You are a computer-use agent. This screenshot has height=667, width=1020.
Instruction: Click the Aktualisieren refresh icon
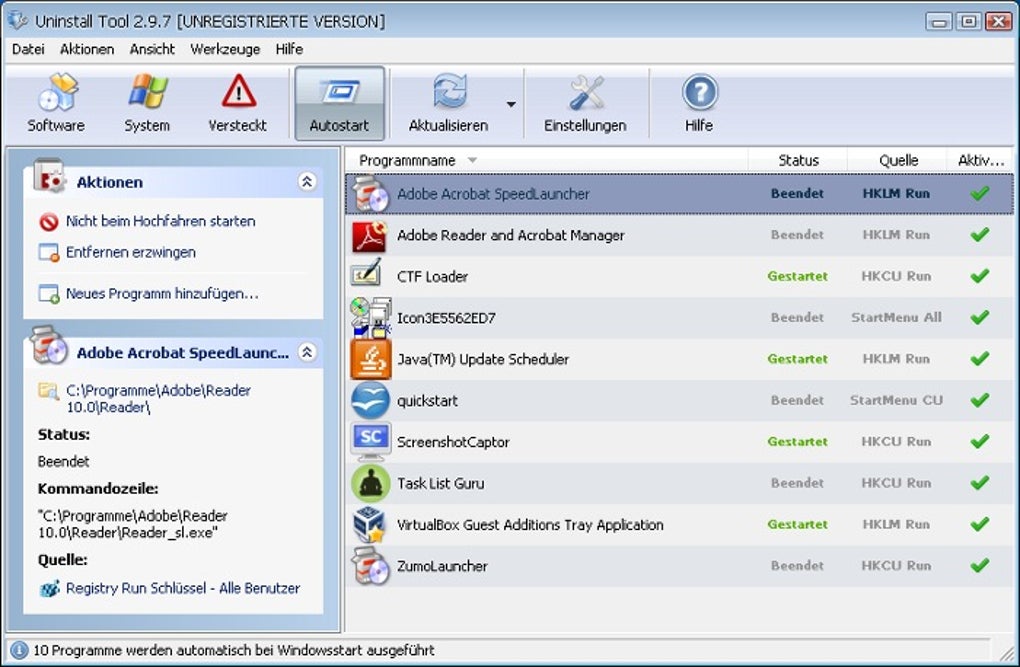450,92
